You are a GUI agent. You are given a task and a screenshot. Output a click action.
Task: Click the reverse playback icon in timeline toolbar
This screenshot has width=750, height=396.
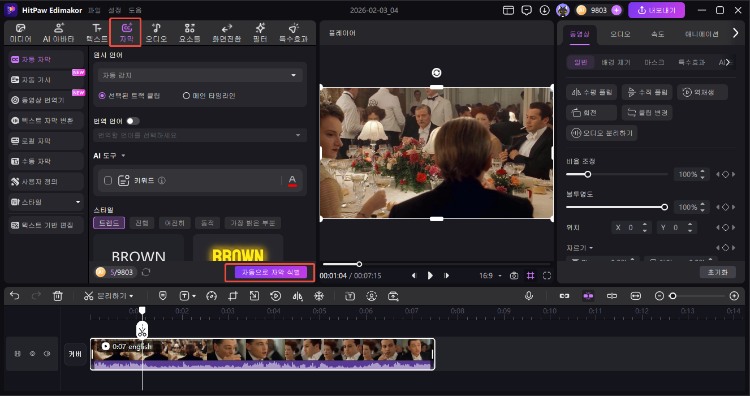276,296
